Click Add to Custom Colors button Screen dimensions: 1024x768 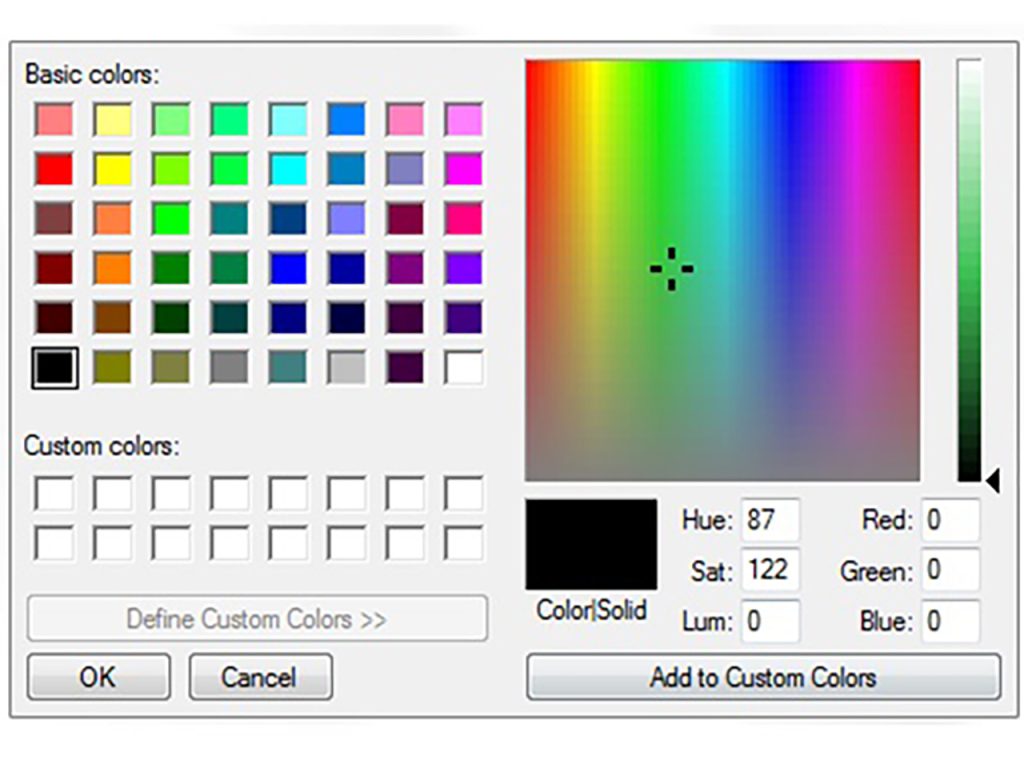click(763, 678)
